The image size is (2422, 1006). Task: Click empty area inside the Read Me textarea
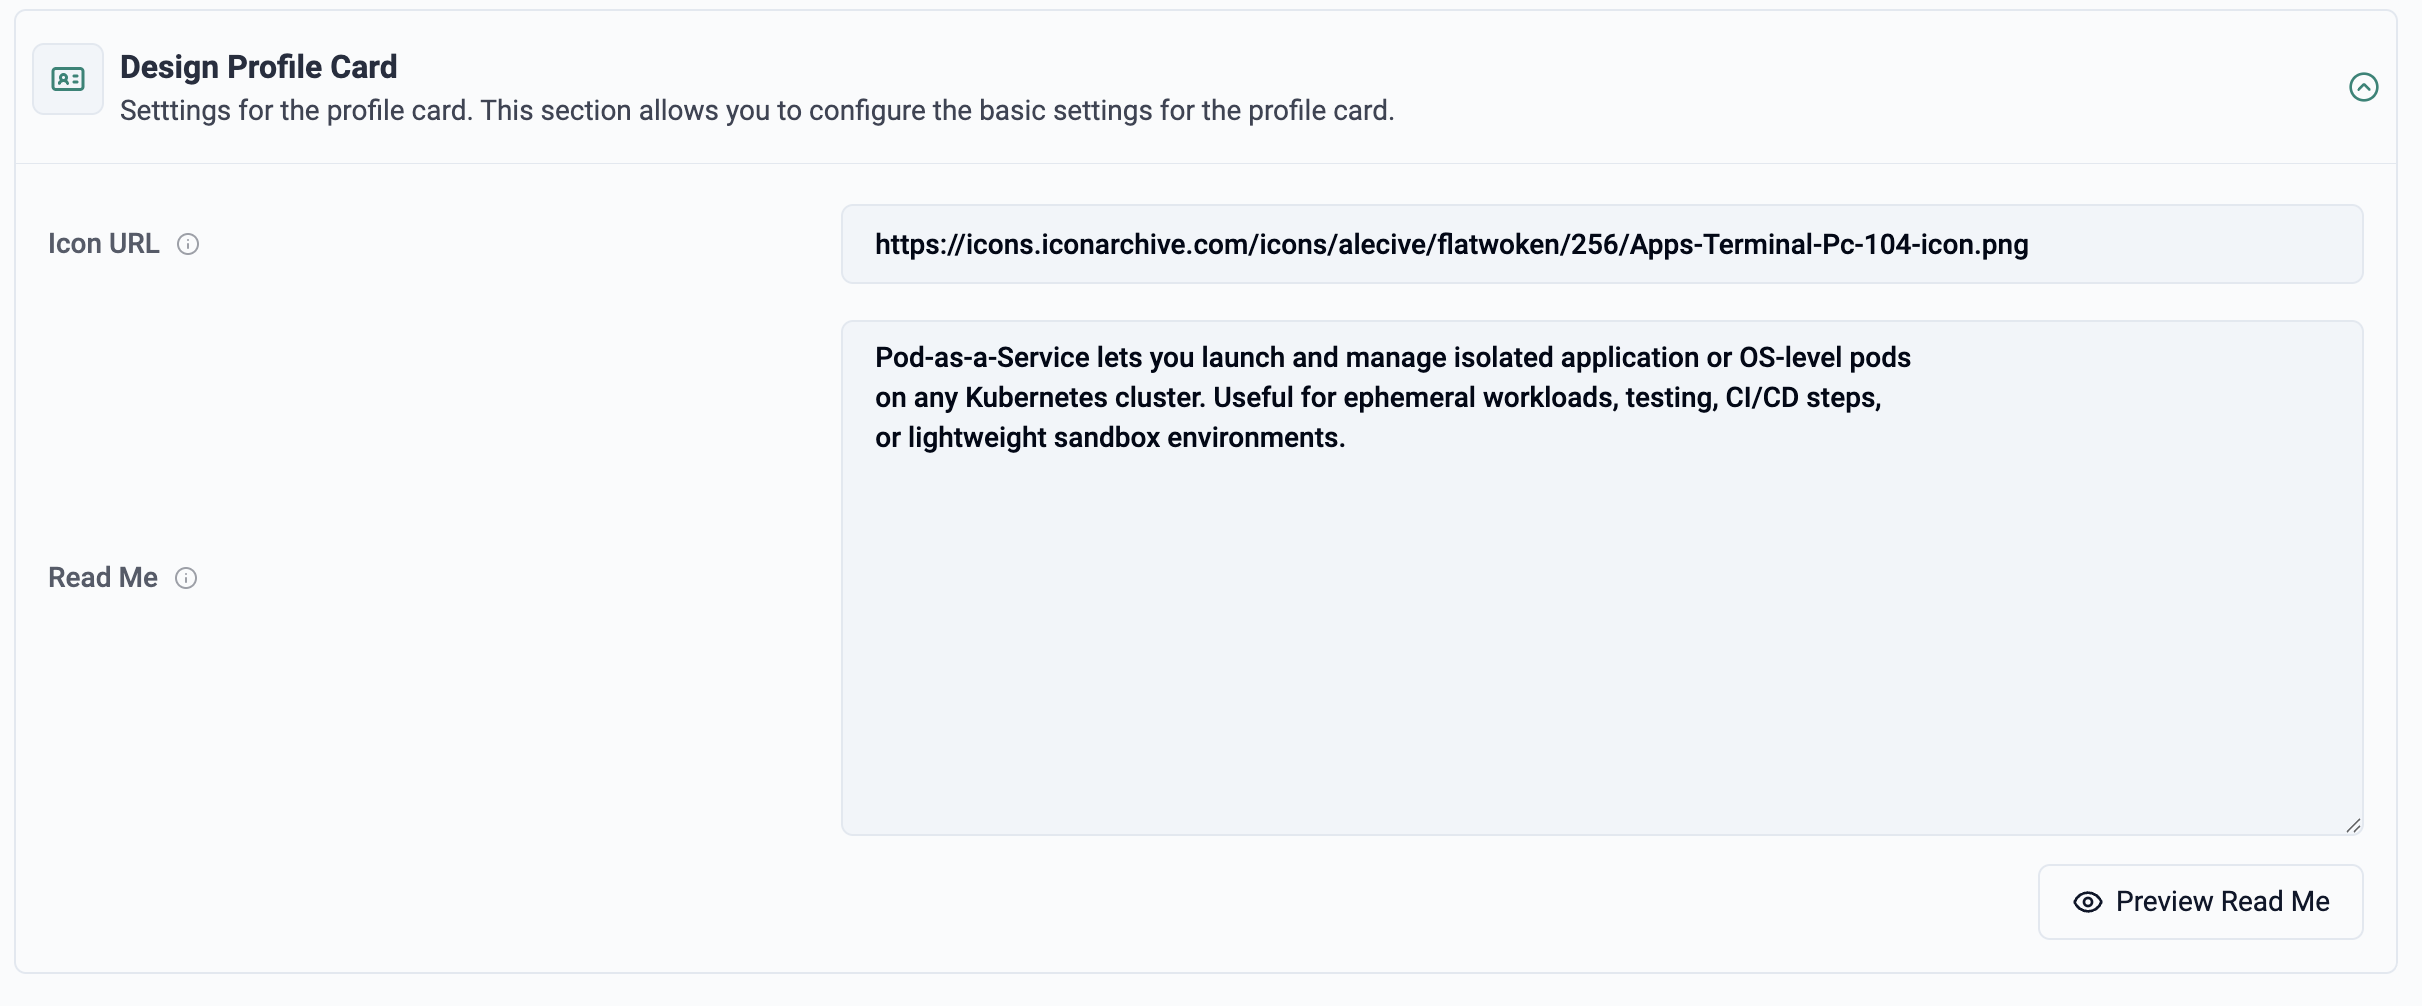coord(1600,650)
